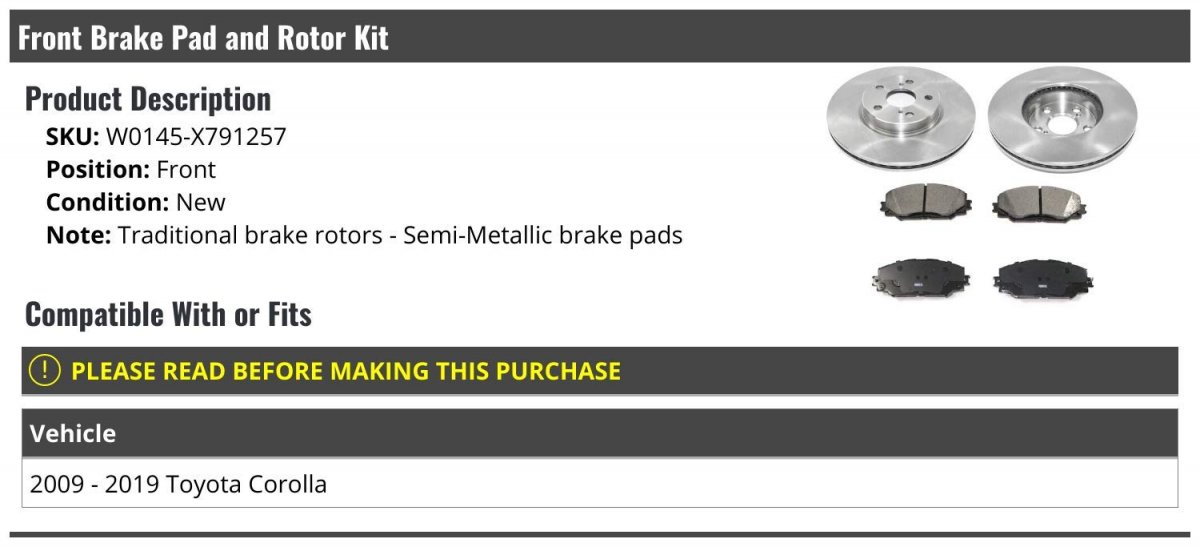Click the Compatible With or Fits heading
Image resolution: width=1200 pixels, height=547 pixels.
coord(168,314)
